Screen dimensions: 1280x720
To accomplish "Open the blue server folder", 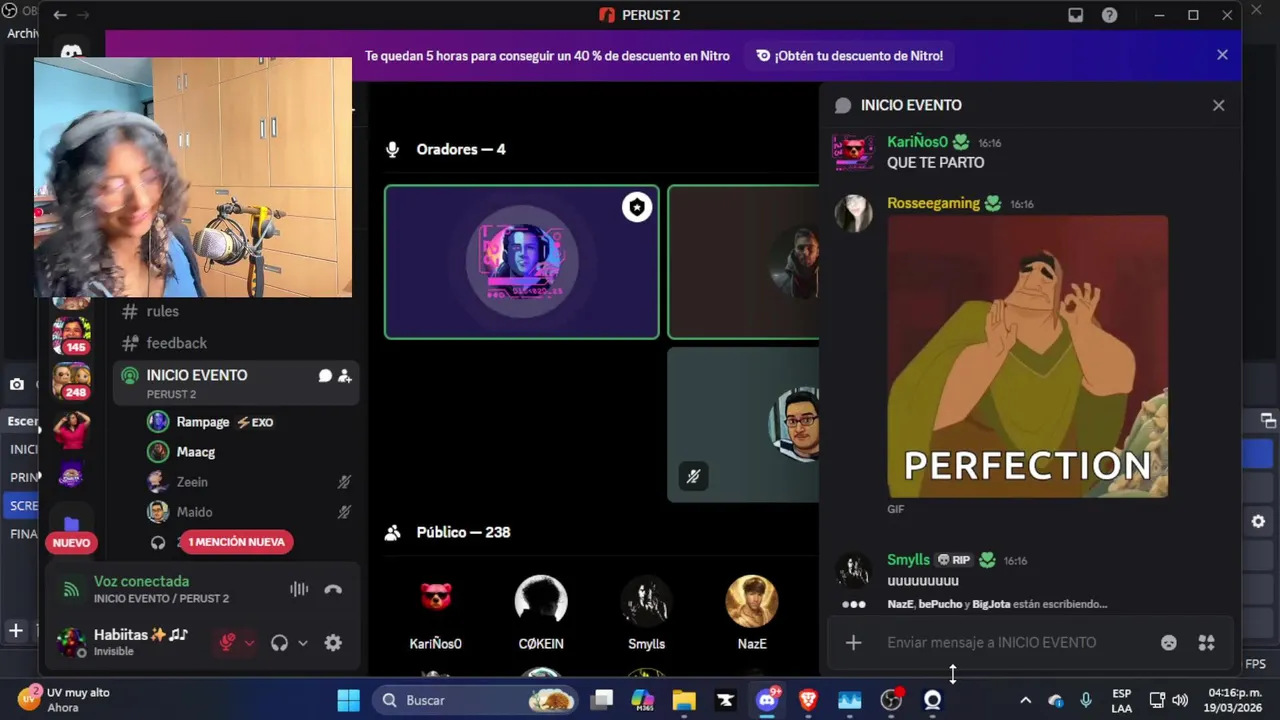I will coord(71,522).
